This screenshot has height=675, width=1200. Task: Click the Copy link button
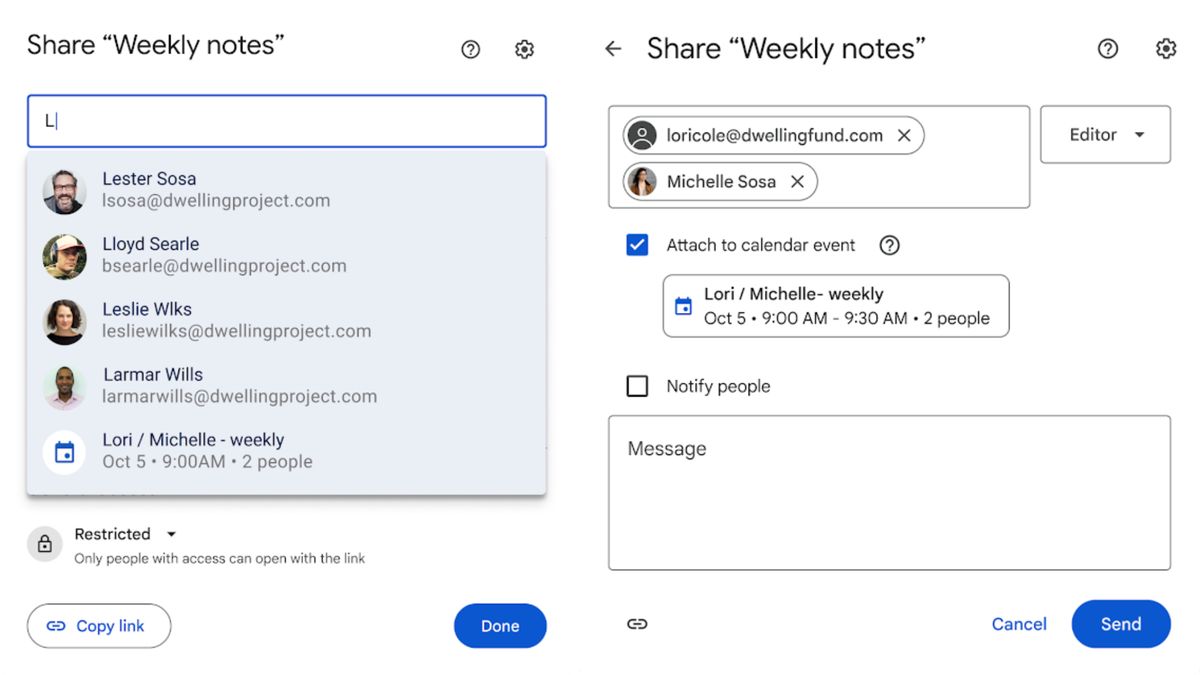(98, 625)
